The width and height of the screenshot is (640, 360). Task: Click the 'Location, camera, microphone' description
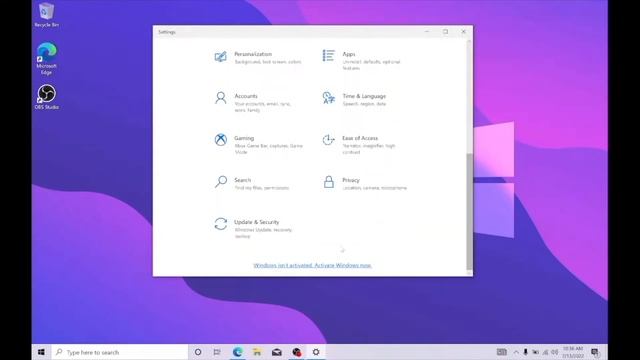(375, 188)
